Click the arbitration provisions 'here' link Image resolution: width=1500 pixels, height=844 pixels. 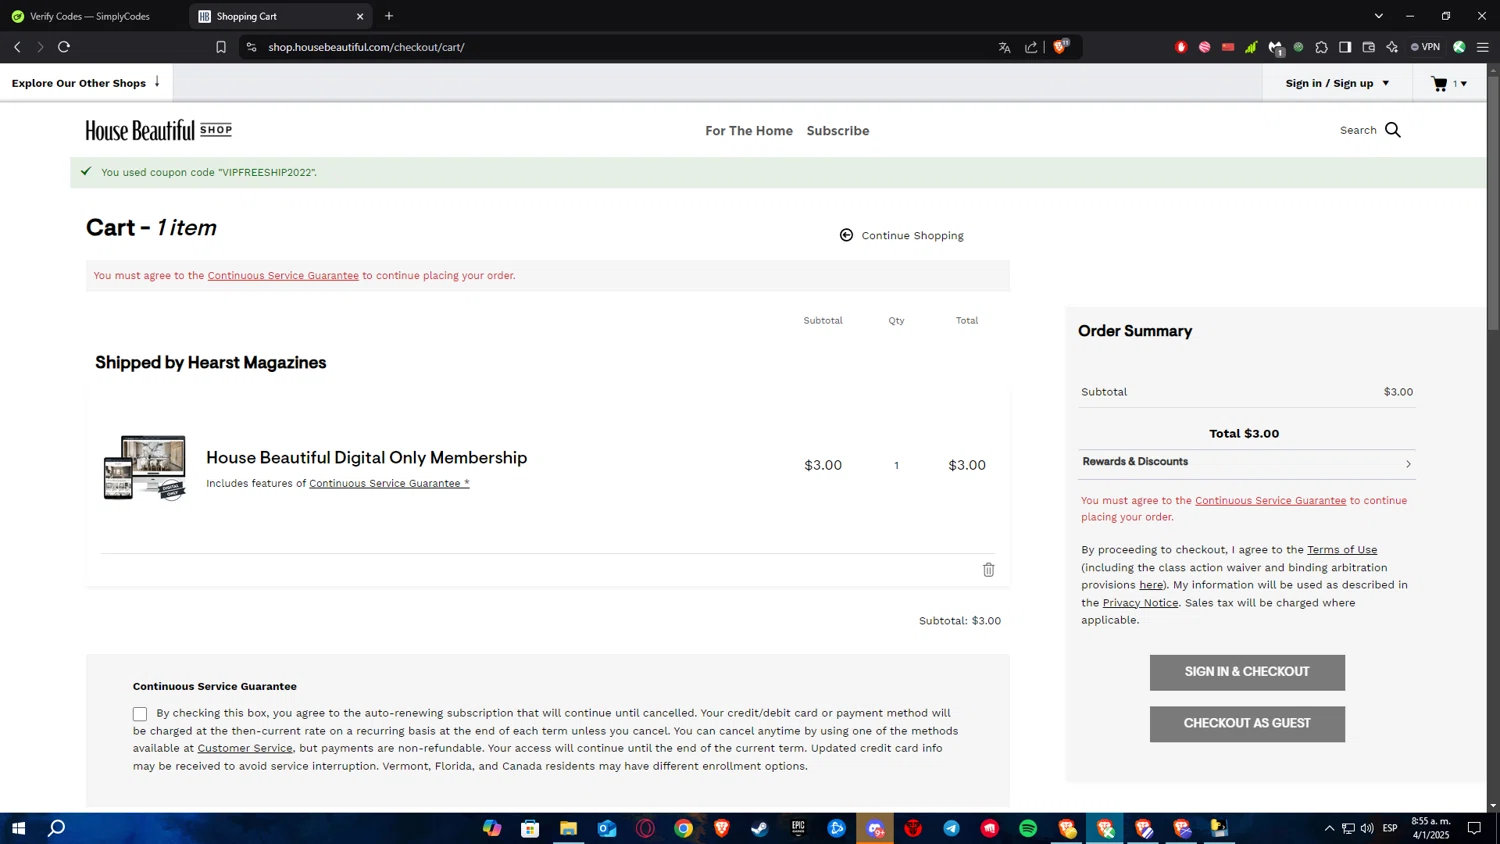coord(1151,585)
